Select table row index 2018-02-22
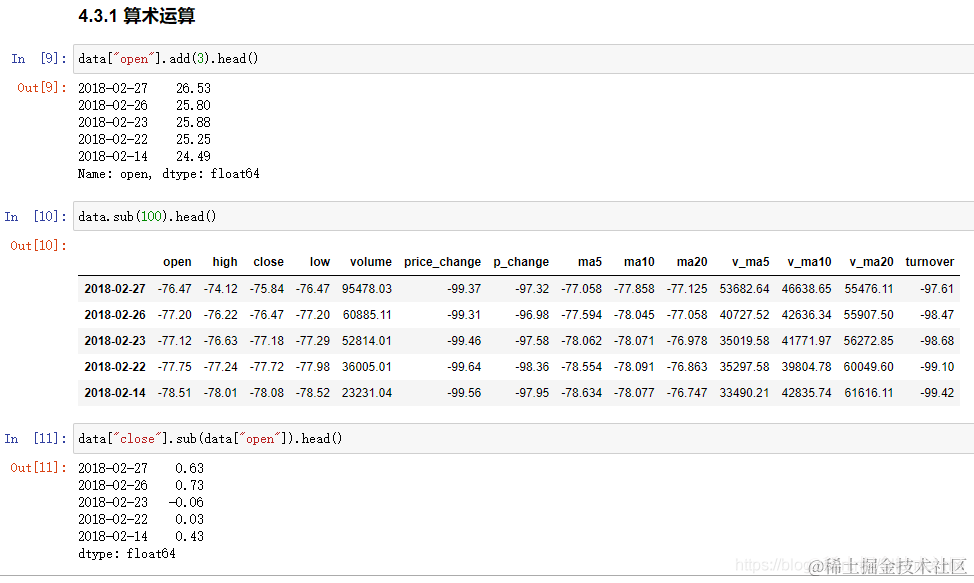This screenshot has width=974, height=583. point(115,367)
